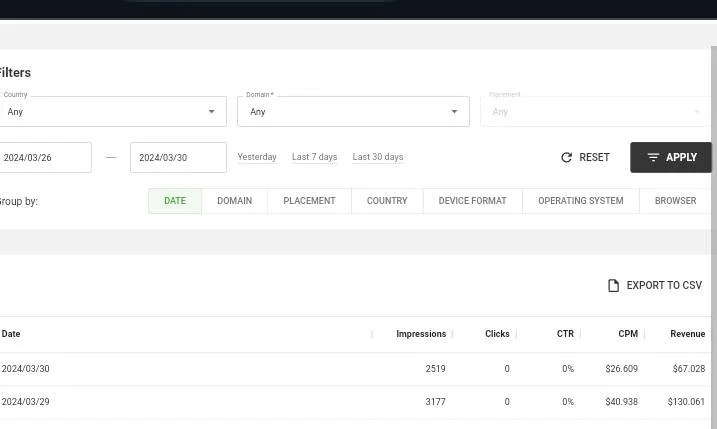Group by DOMAIN
717x429 pixels.
(x=235, y=201)
